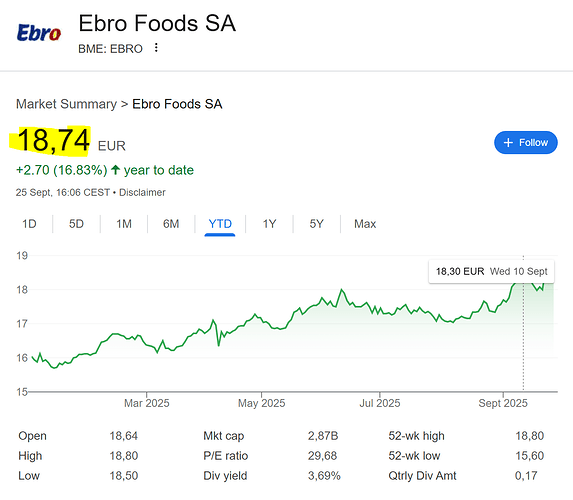Open the Disclaimer link

(x=142, y=192)
